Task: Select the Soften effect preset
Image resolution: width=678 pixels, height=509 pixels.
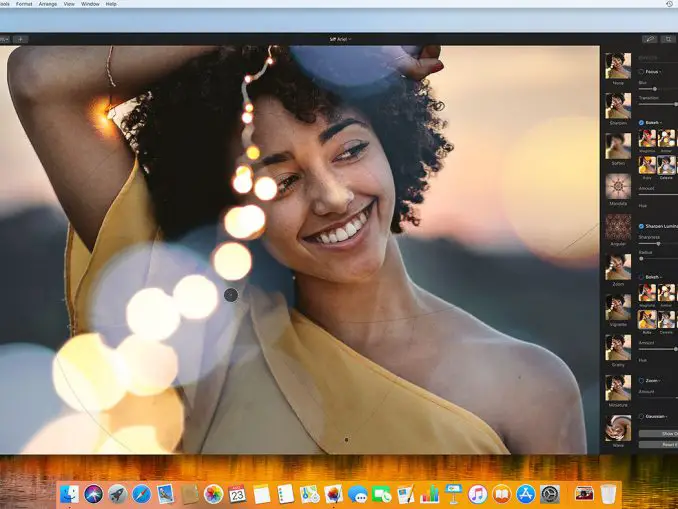Action: click(x=618, y=147)
